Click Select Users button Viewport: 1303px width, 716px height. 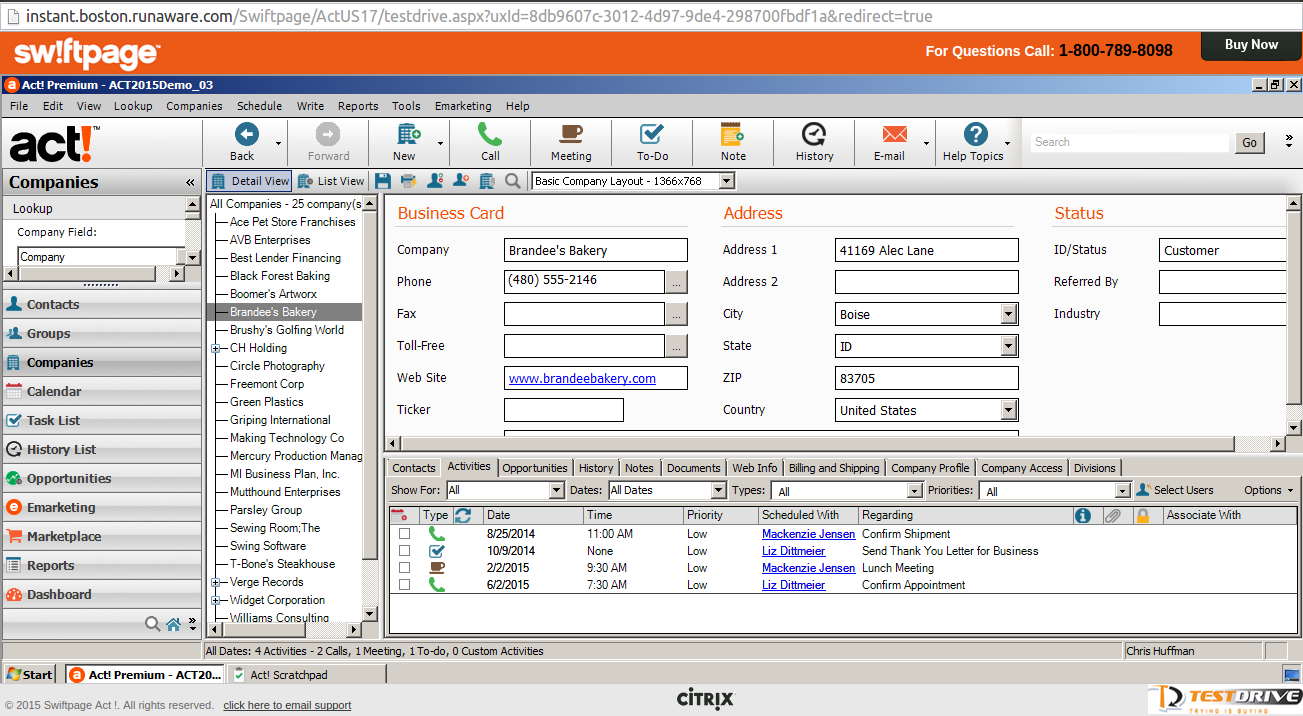pyautogui.click(x=1175, y=490)
